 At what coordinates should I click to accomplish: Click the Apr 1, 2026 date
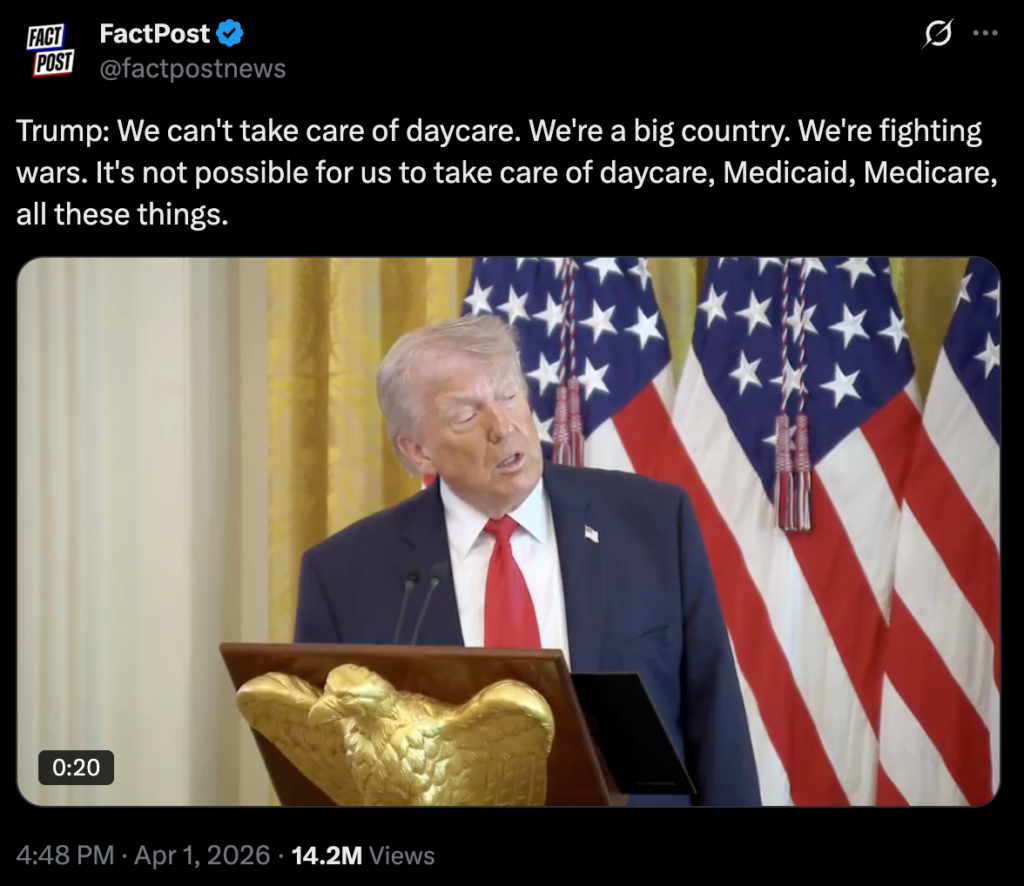click(x=202, y=855)
